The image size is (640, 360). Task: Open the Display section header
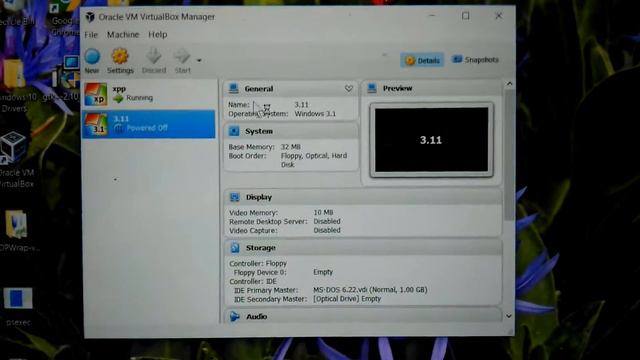pos(363,197)
